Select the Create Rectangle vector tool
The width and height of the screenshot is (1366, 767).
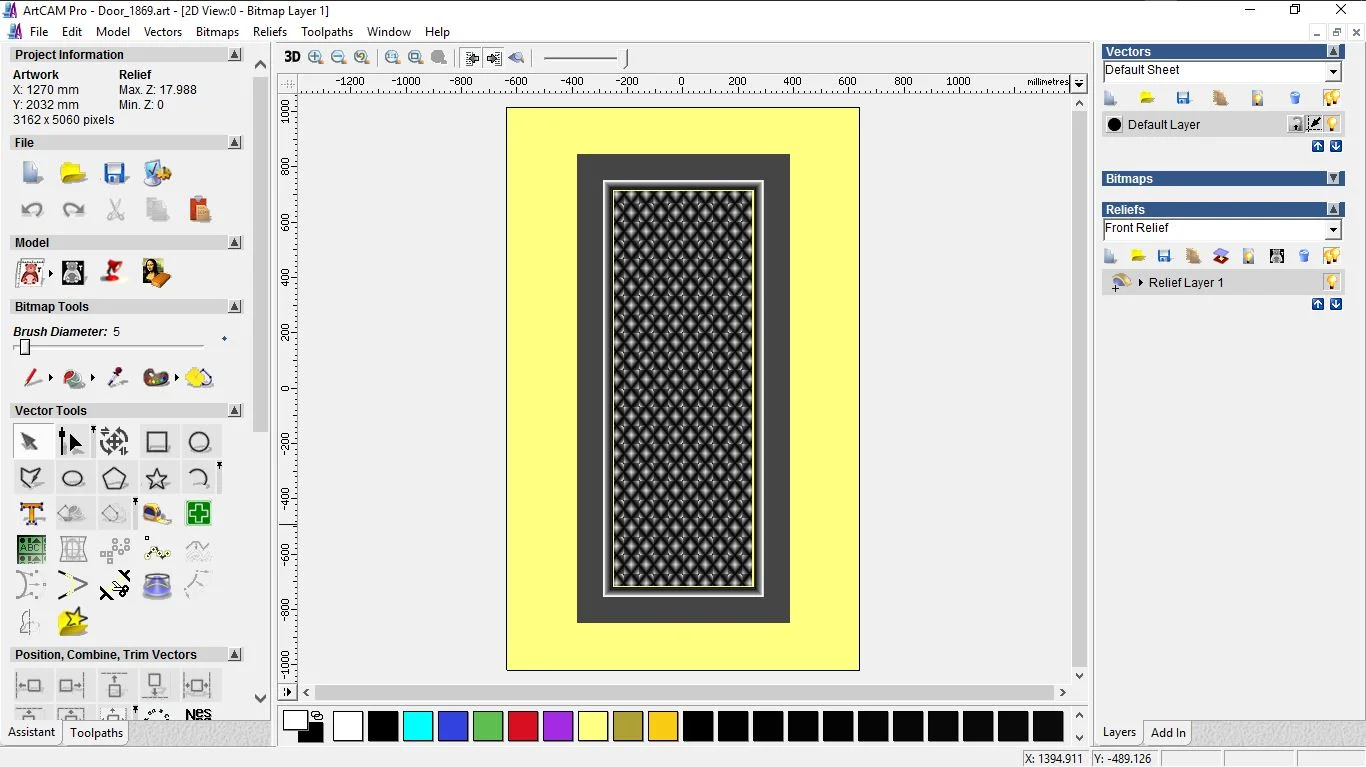point(157,441)
